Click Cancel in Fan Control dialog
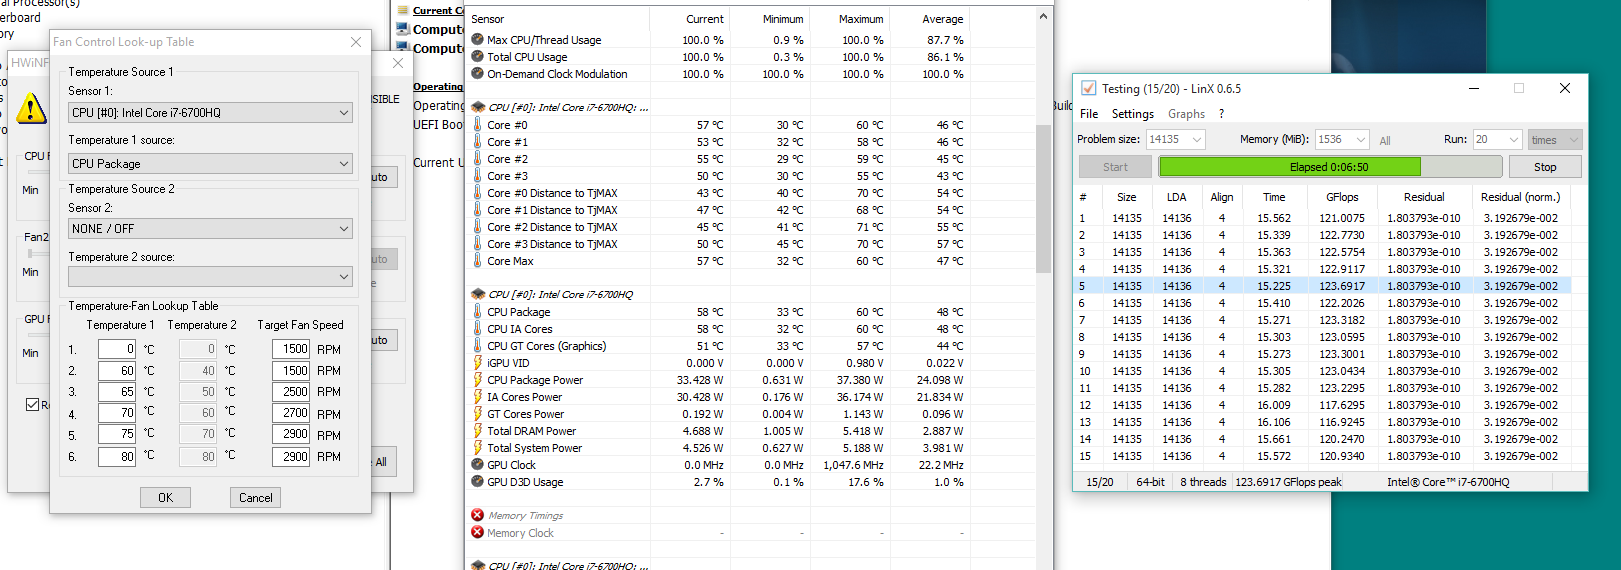The height and width of the screenshot is (570, 1621). point(255,498)
